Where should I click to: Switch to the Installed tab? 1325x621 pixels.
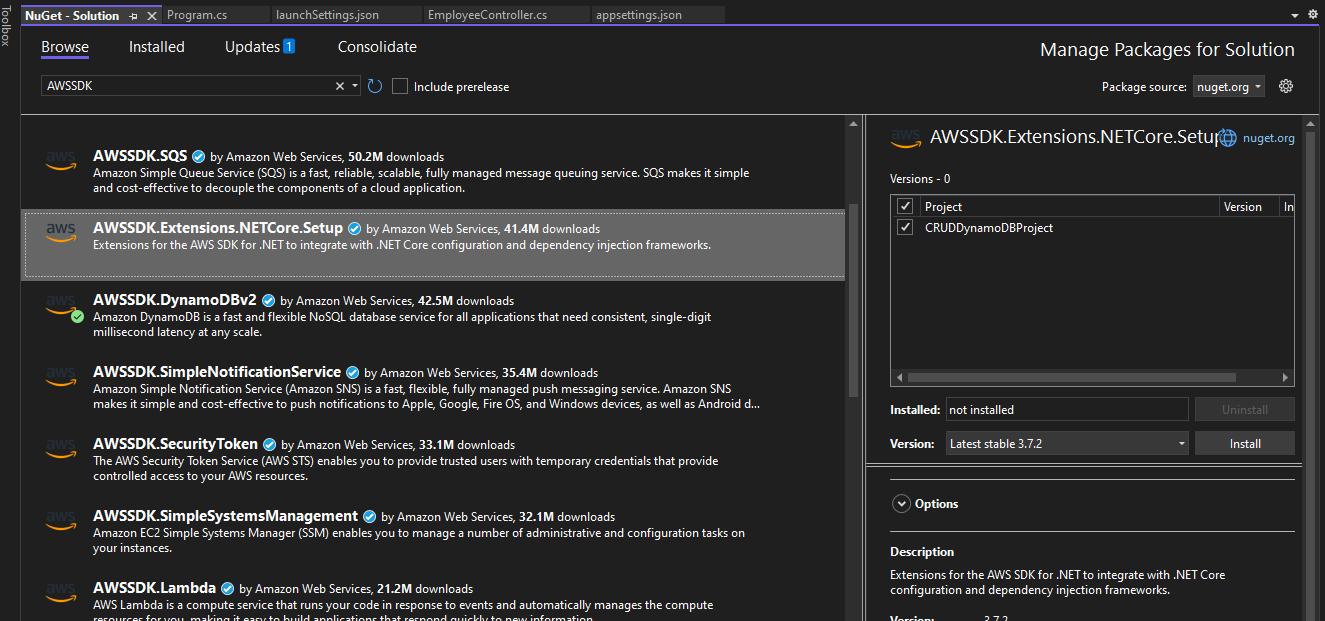[x=157, y=47]
